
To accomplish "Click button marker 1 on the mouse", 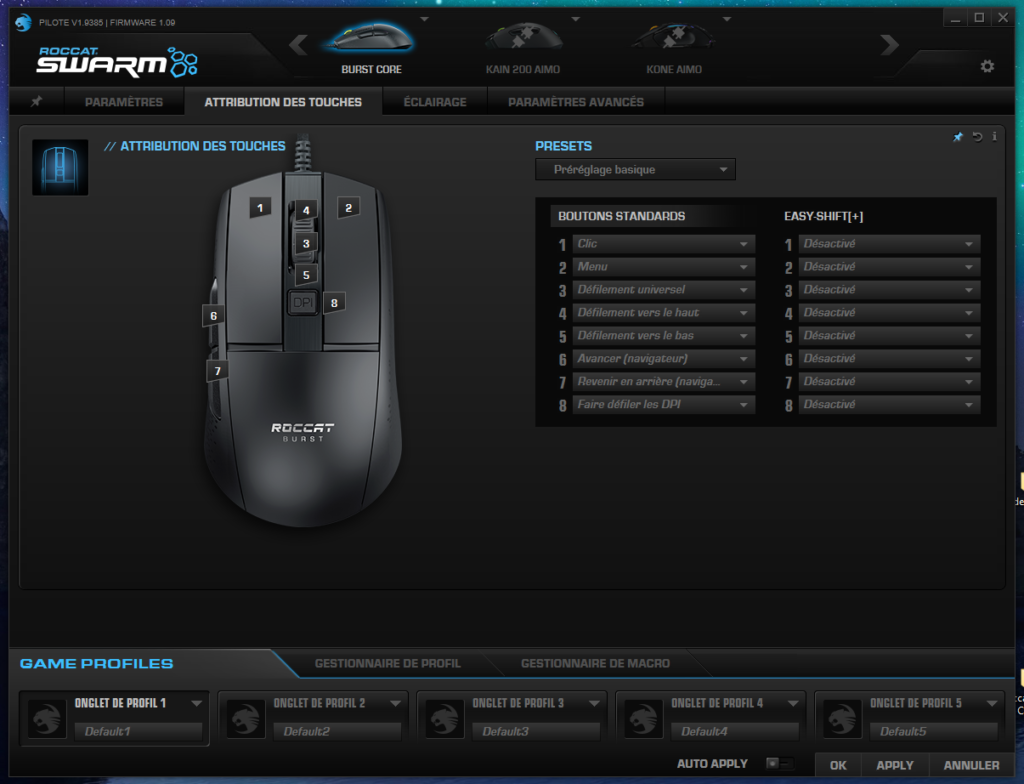I will pos(260,208).
